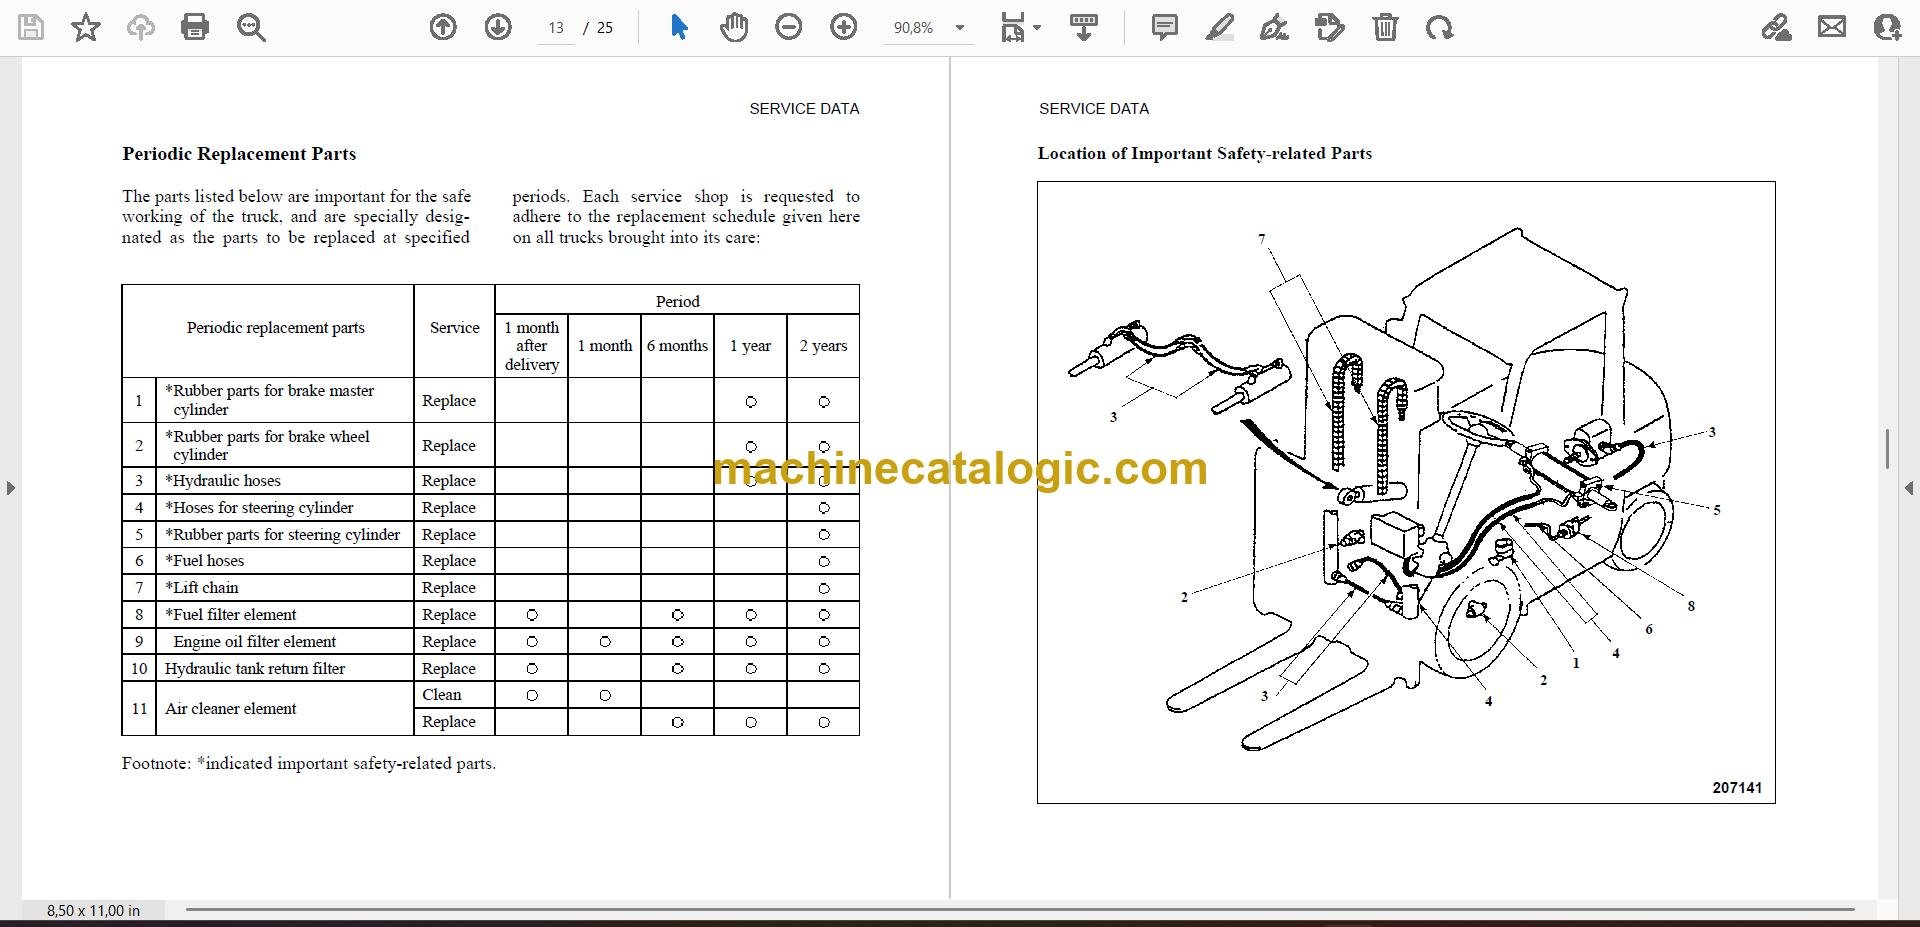Go to next page arrow

point(498,27)
